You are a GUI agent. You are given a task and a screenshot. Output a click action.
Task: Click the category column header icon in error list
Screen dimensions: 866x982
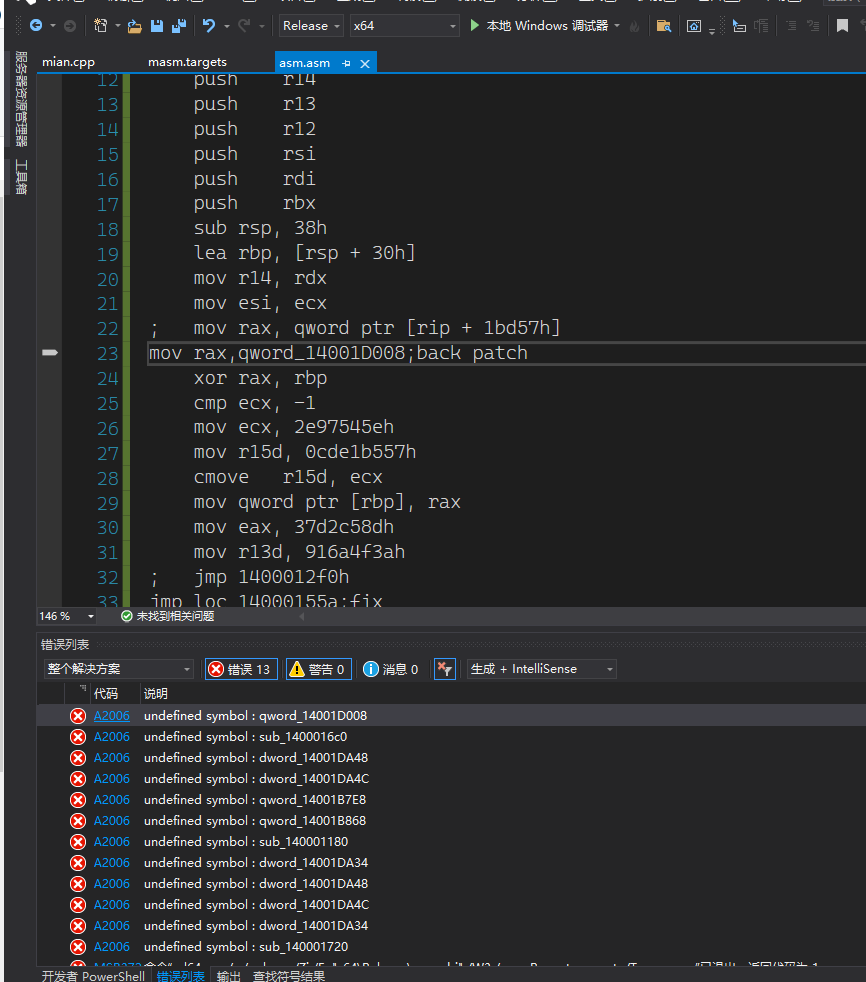point(82,689)
